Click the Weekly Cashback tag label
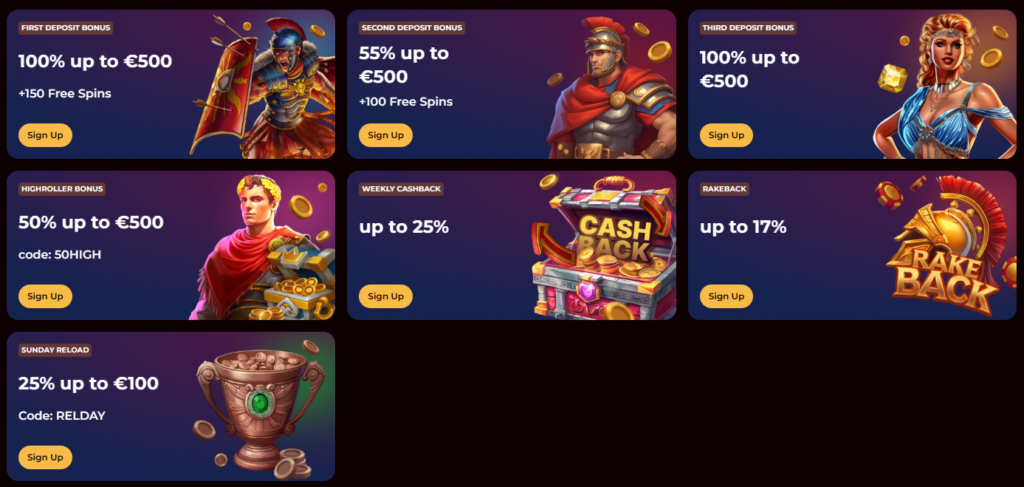The height and width of the screenshot is (487, 1024). pyautogui.click(x=401, y=189)
